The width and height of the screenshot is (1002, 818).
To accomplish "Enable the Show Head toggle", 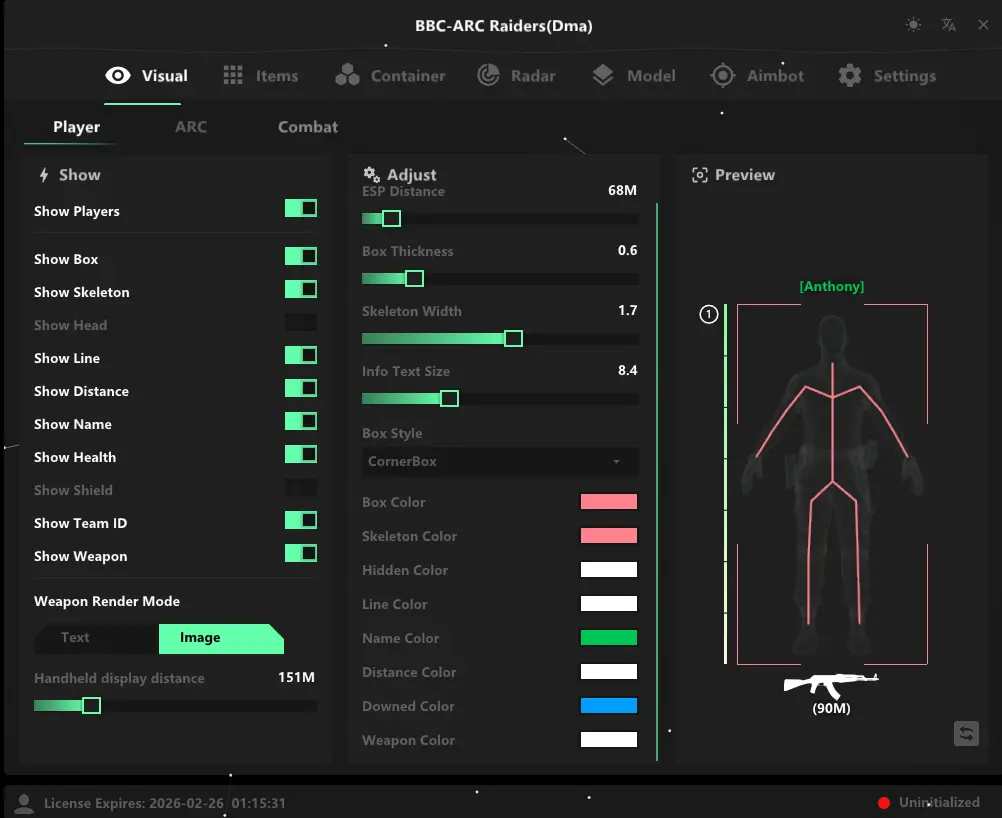I will pos(301,322).
